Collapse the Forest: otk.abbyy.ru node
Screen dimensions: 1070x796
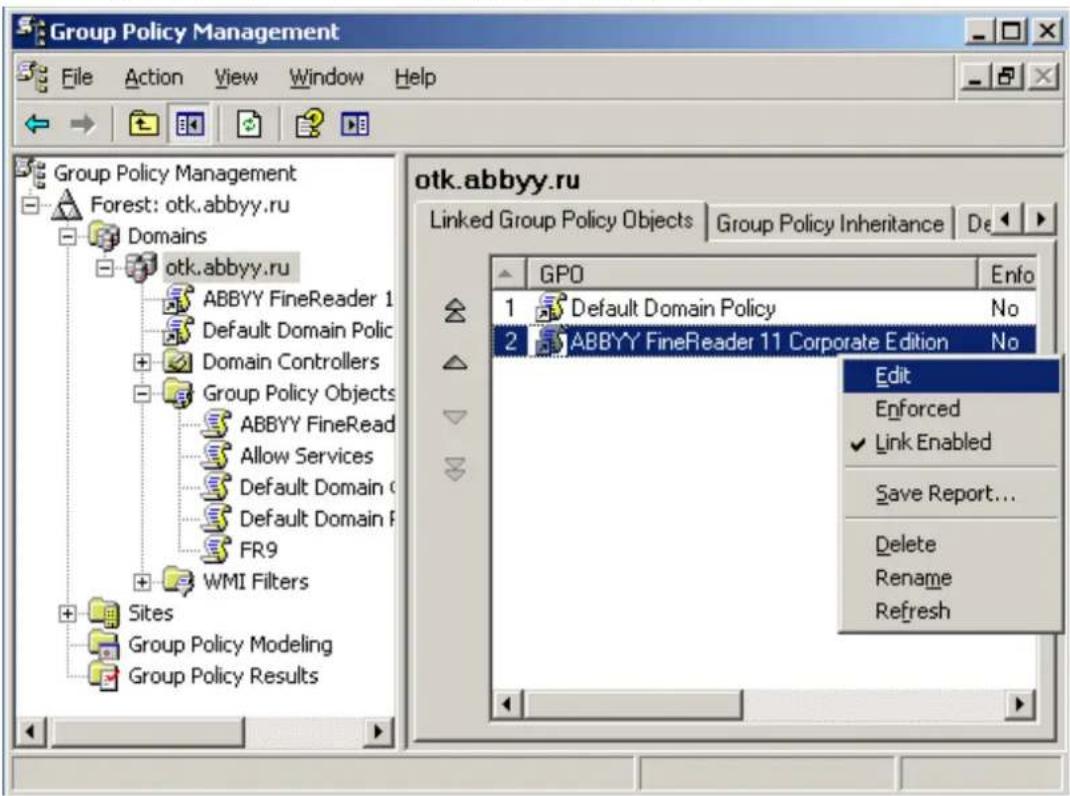tap(31, 205)
